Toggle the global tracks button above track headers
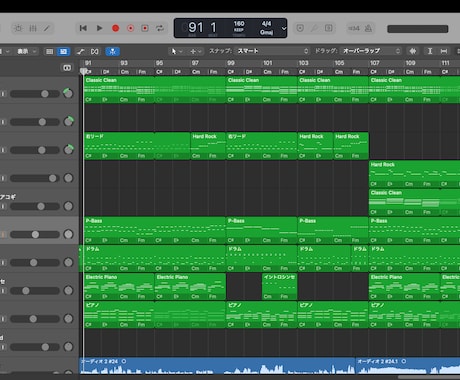This screenshot has width=460, height=380. (67, 68)
